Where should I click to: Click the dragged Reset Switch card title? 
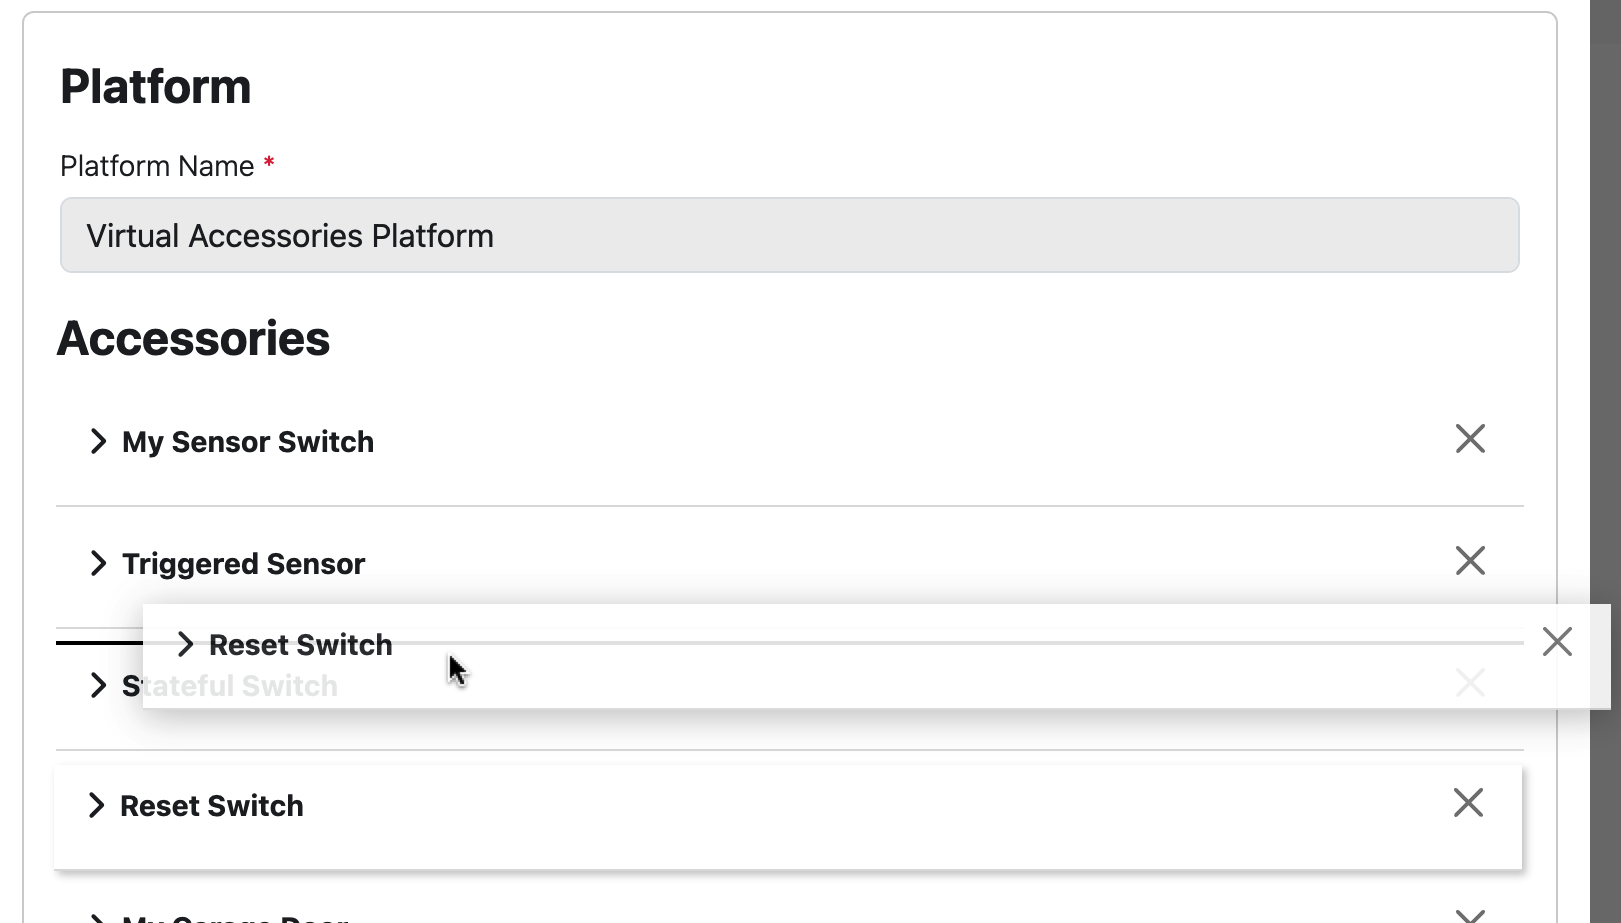[x=300, y=644]
